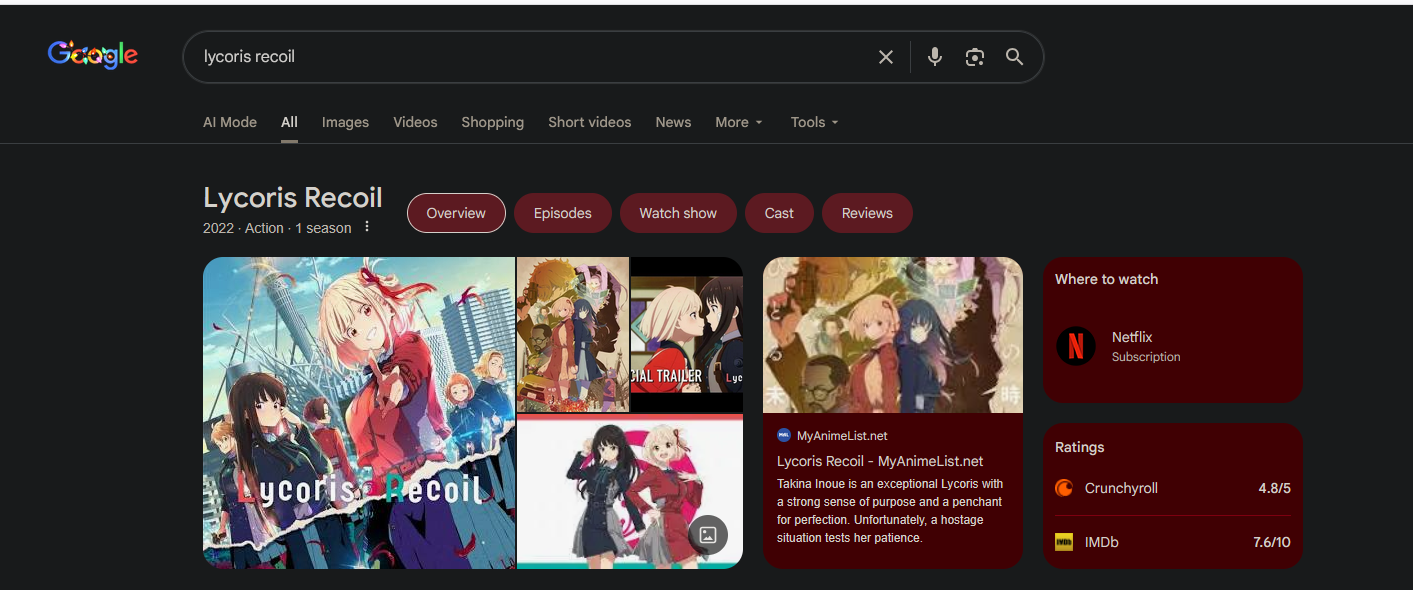Image resolution: width=1413 pixels, height=590 pixels.
Task: Open the group artwork thumbnail beside poster
Action: (x=573, y=334)
